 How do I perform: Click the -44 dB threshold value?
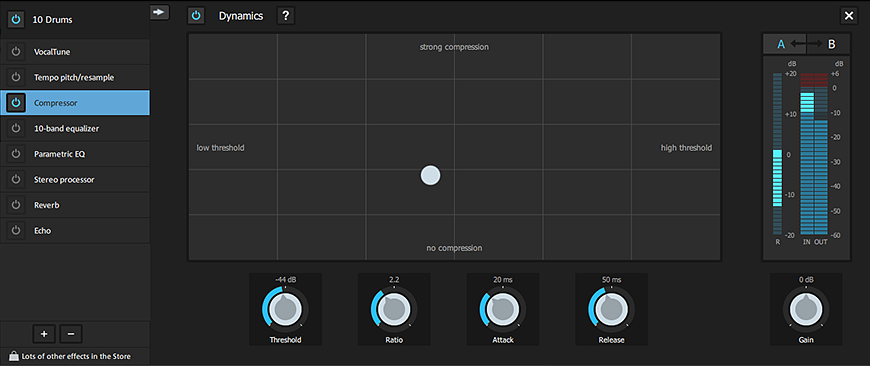click(285, 280)
